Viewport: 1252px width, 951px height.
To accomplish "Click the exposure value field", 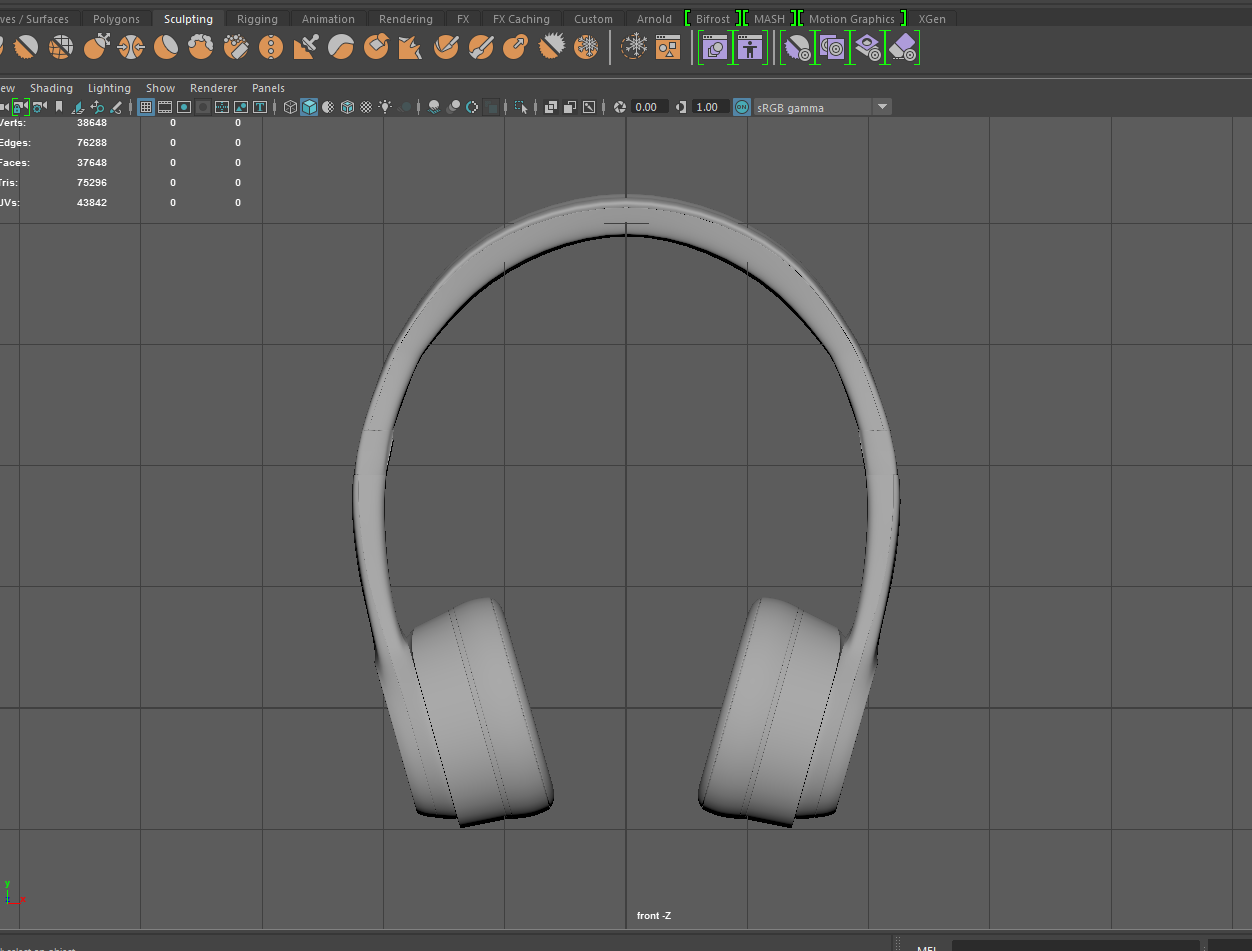I will (647, 107).
